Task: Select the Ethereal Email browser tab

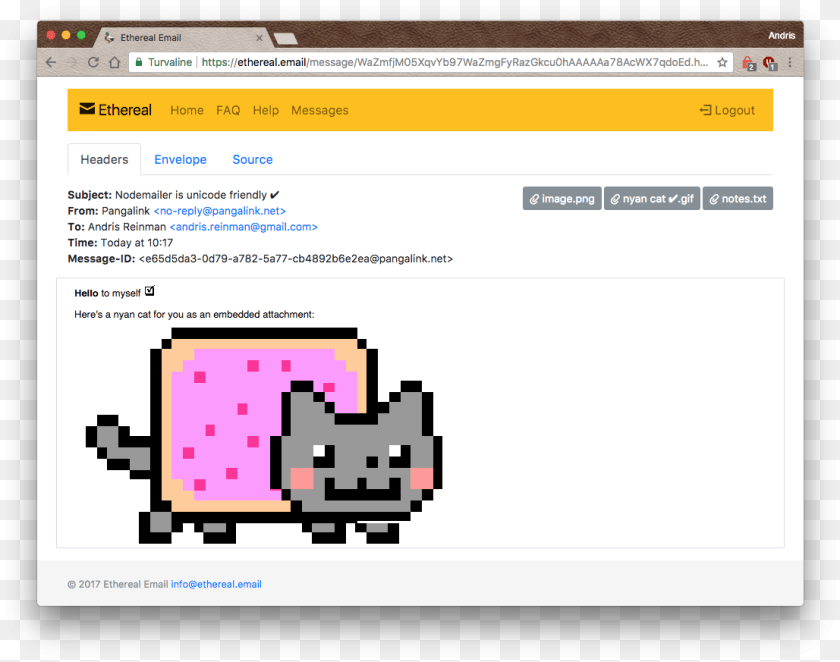Action: 182,38
